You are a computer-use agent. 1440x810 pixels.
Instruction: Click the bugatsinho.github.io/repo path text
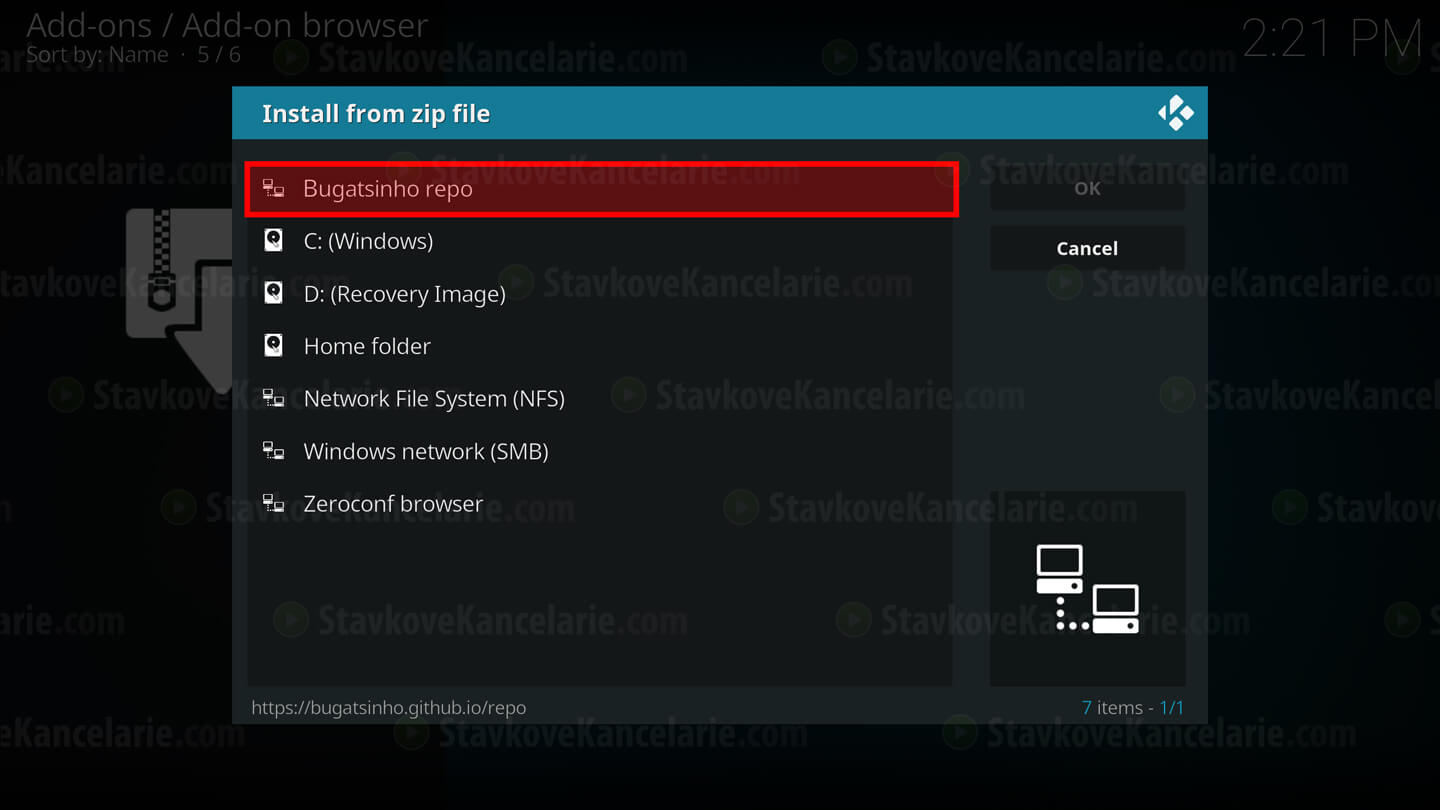(x=388, y=707)
